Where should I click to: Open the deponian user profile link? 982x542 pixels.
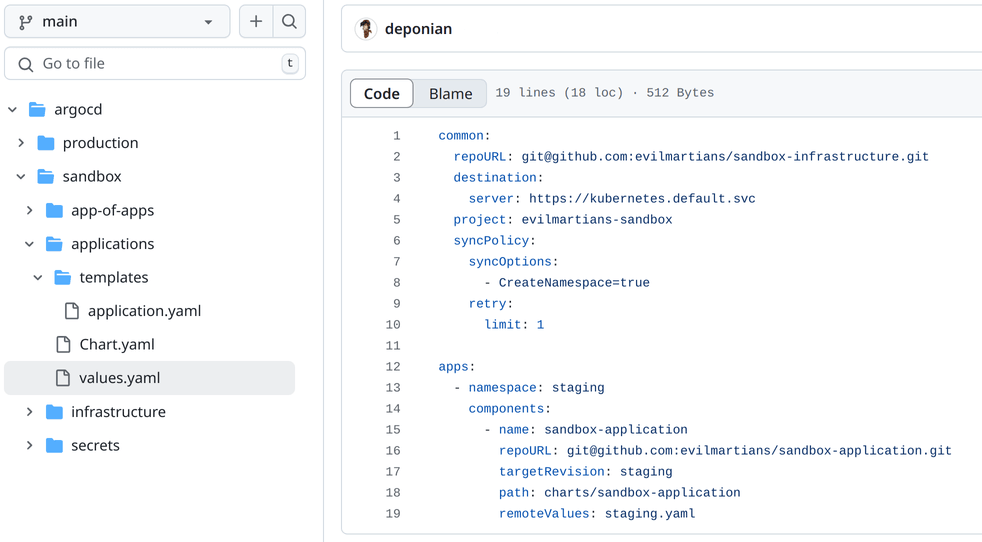418,29
